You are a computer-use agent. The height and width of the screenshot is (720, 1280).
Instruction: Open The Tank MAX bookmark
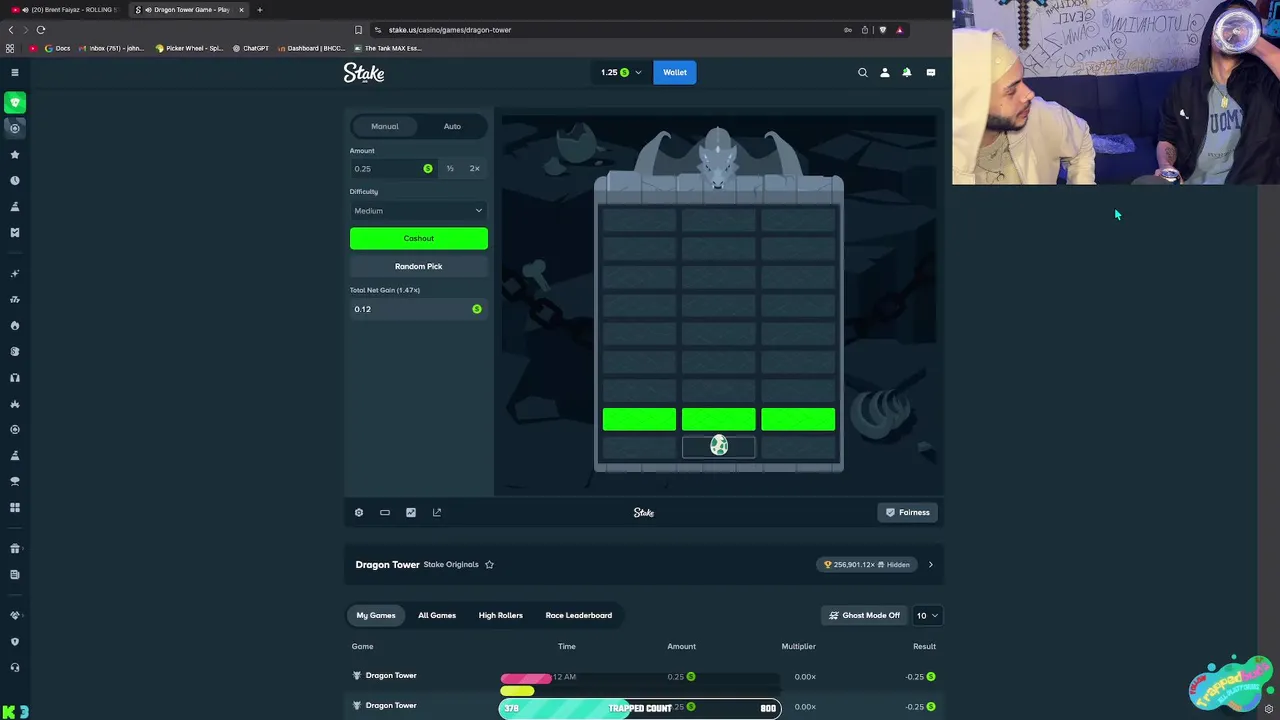click(x=387, y=48)
